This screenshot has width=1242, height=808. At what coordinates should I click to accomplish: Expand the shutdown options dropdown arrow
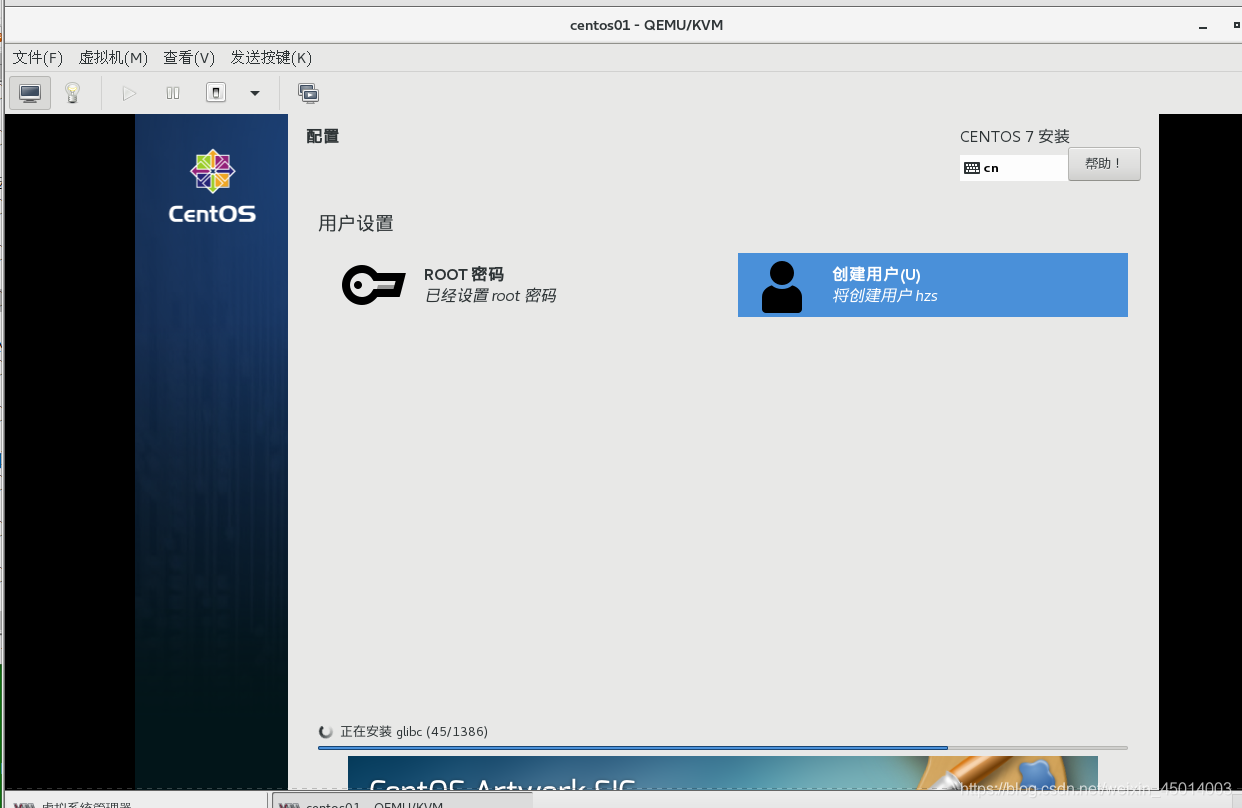click(255, 93)
